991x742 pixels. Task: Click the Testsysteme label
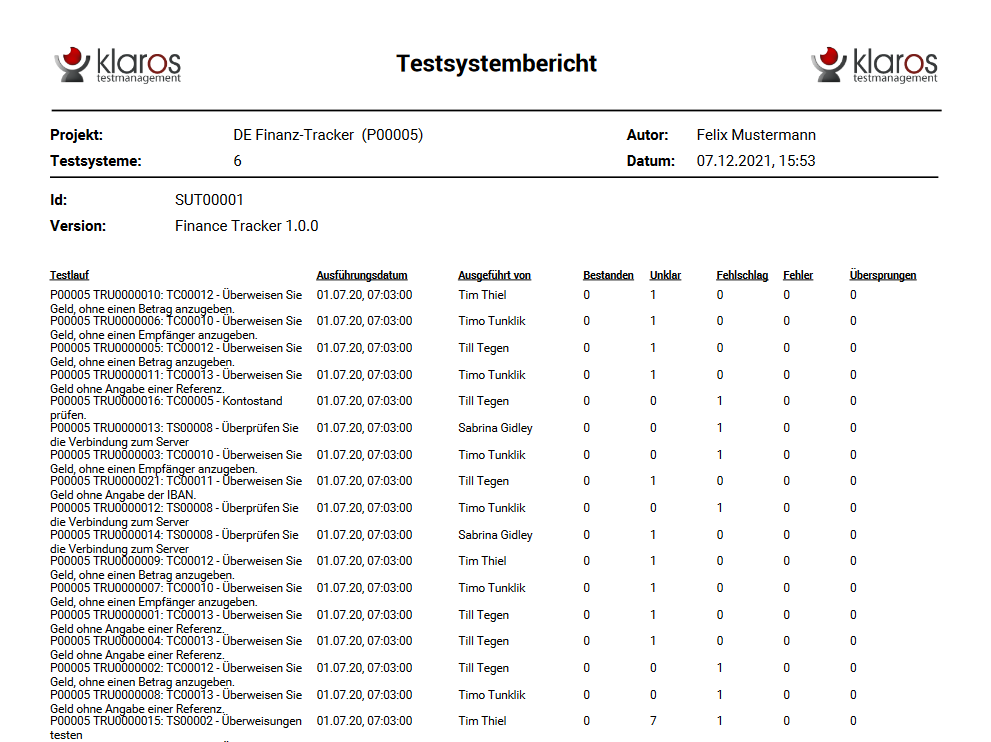pyautogui.click(x=95, y=161)
